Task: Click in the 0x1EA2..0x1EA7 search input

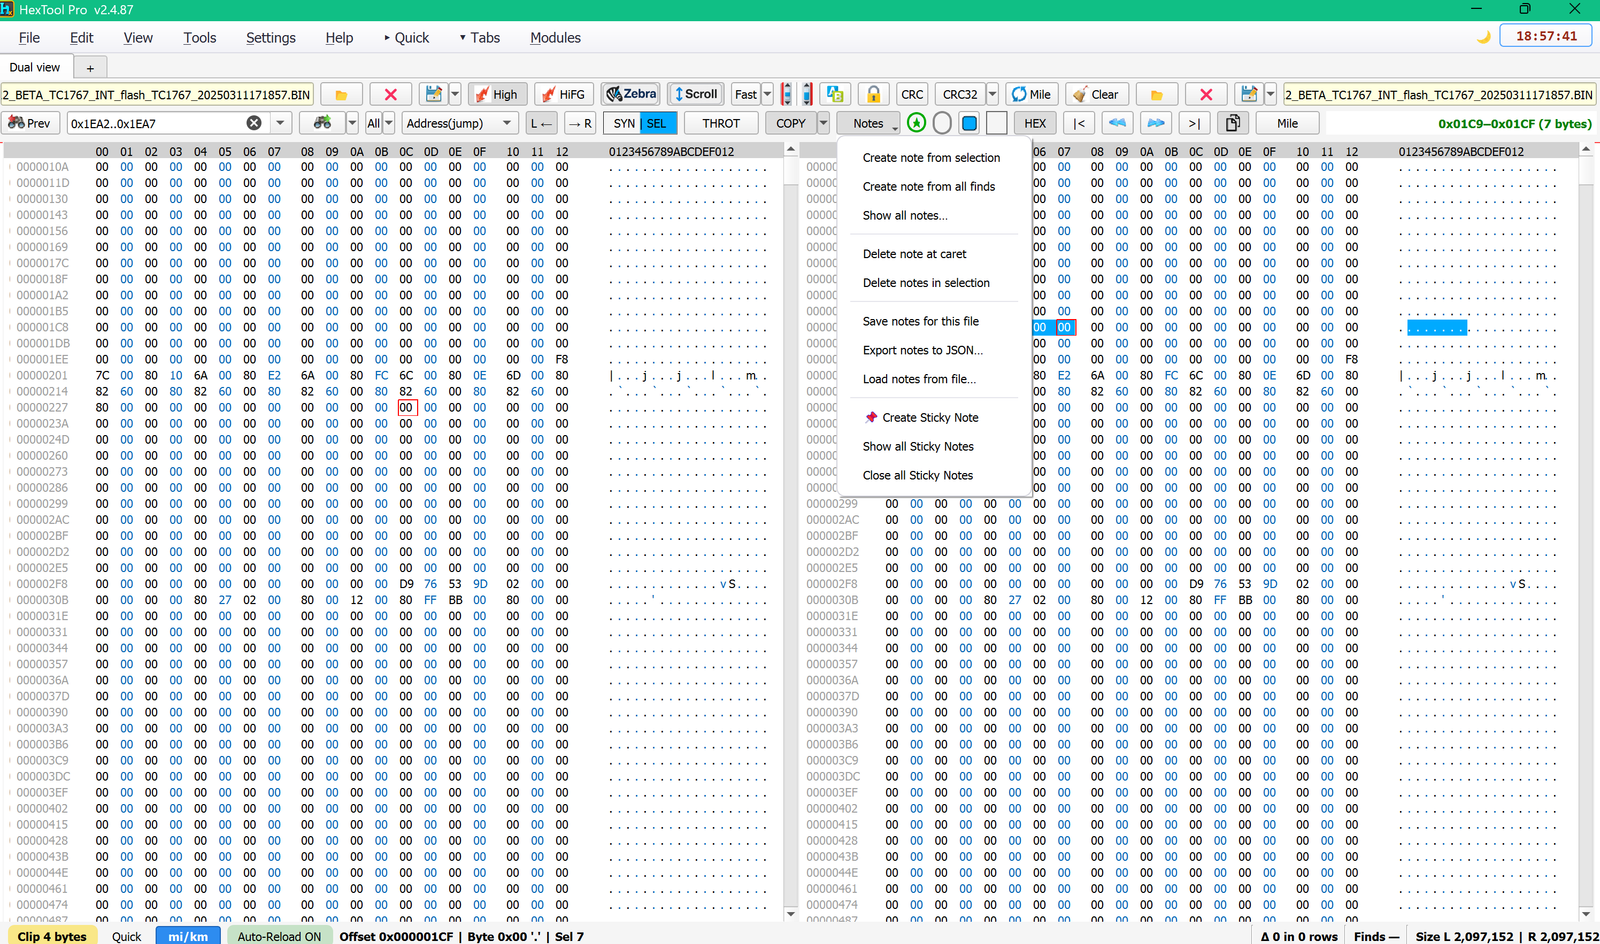Action: click(156, 123)
